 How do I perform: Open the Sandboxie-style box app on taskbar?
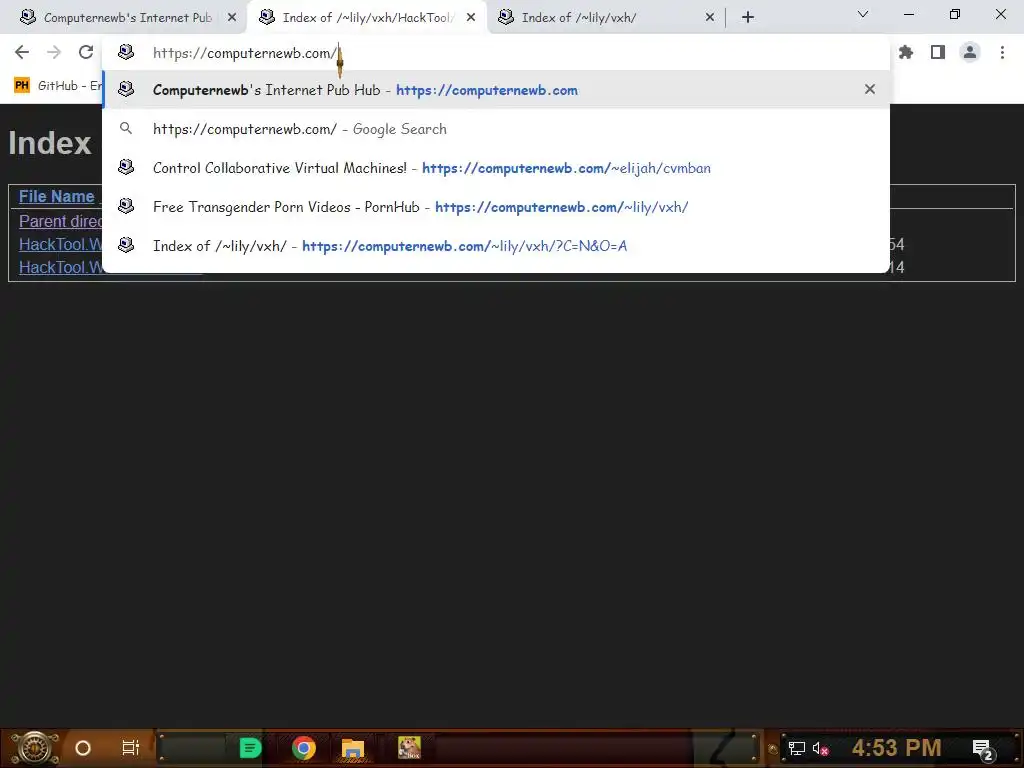point(409,748)
